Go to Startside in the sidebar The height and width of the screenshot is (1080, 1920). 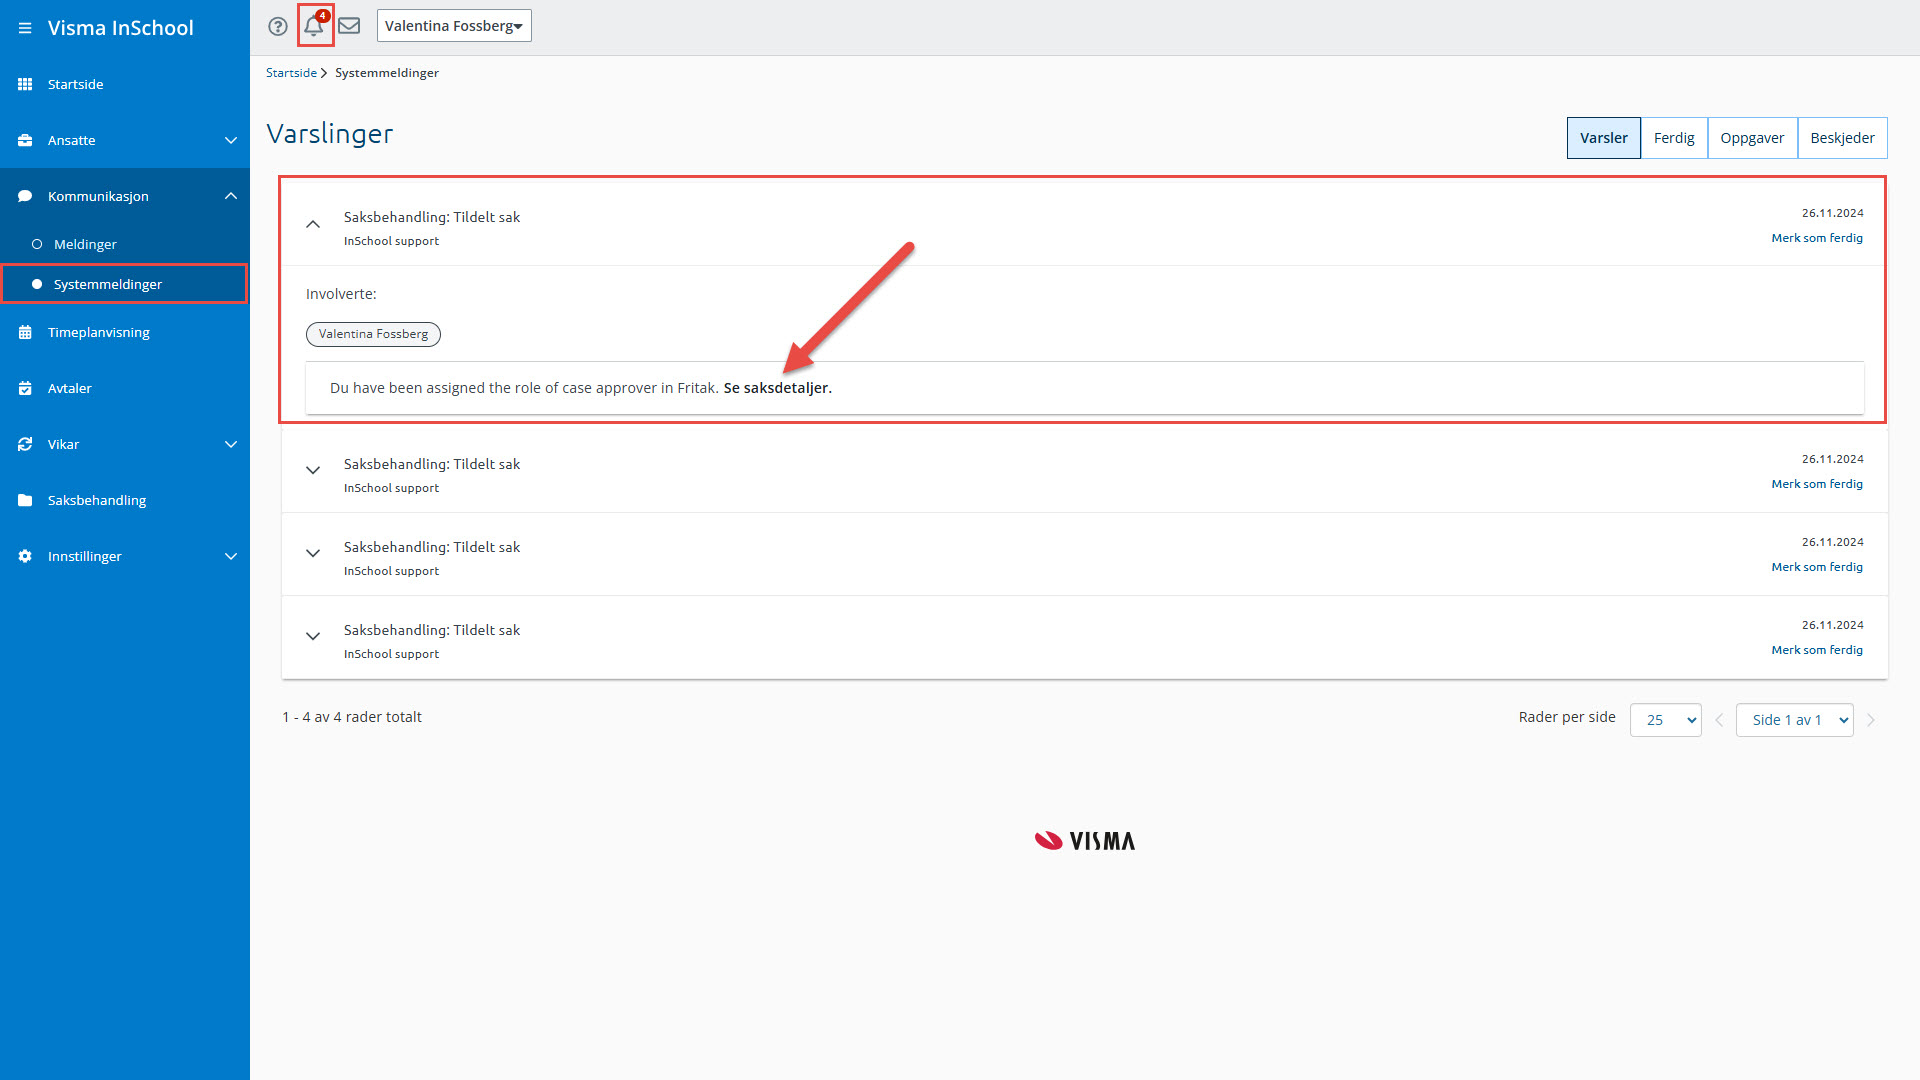76,84
